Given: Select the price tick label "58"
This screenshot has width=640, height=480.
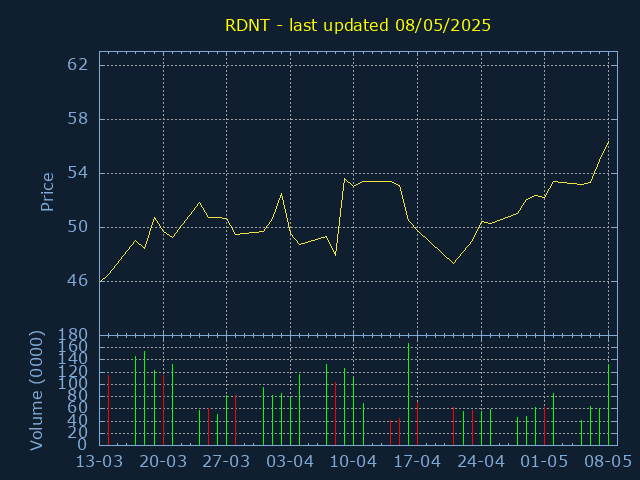Looking at the screenshot, I should [x=78, y=119].
